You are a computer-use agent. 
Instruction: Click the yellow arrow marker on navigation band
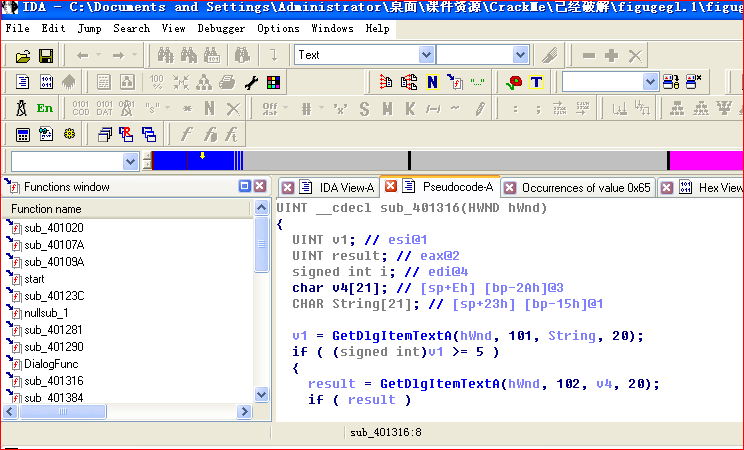202,156
